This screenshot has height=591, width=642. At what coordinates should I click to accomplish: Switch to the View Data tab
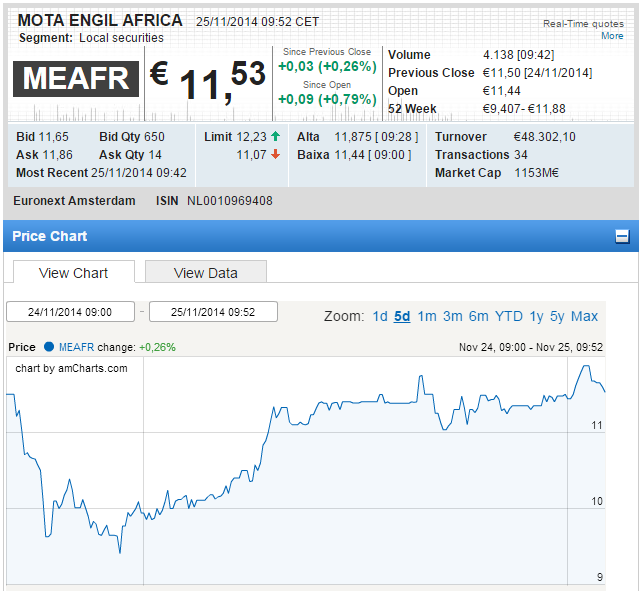[206, 272]
